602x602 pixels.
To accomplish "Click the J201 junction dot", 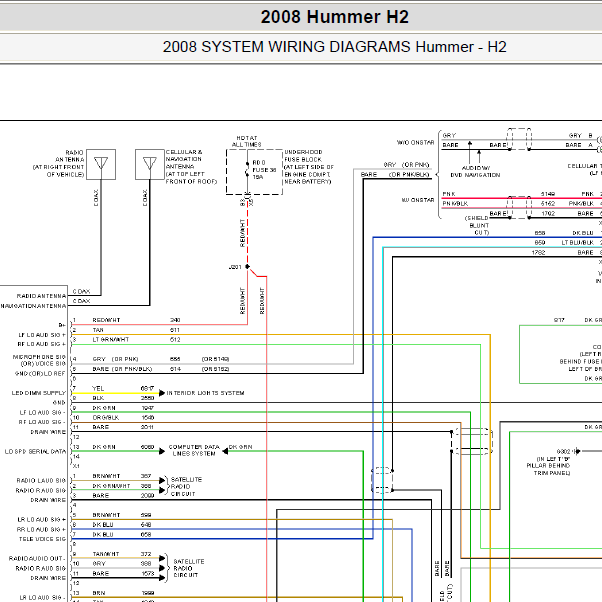I will pos(248,266).
